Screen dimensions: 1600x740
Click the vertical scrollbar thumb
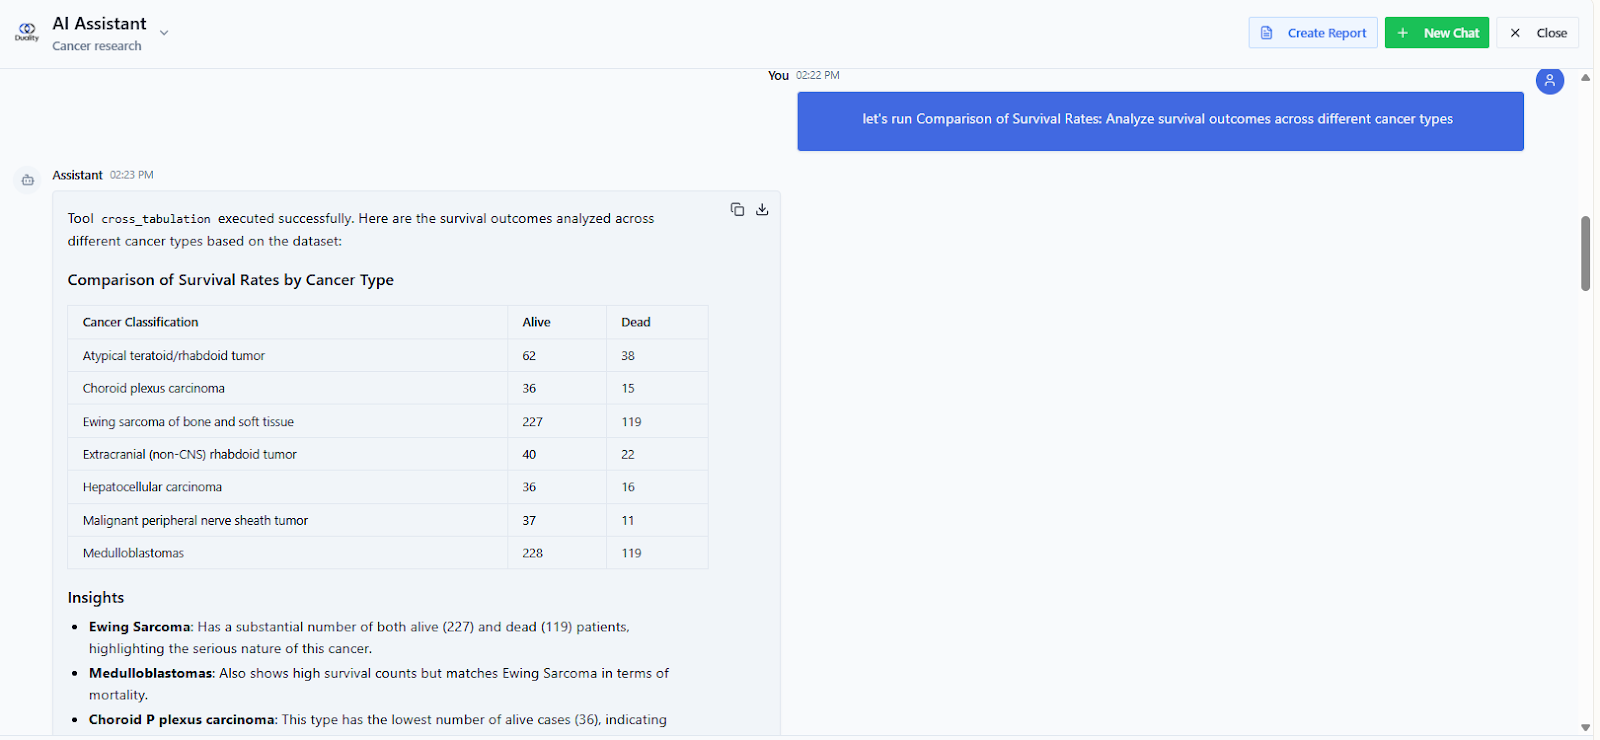1585,253
